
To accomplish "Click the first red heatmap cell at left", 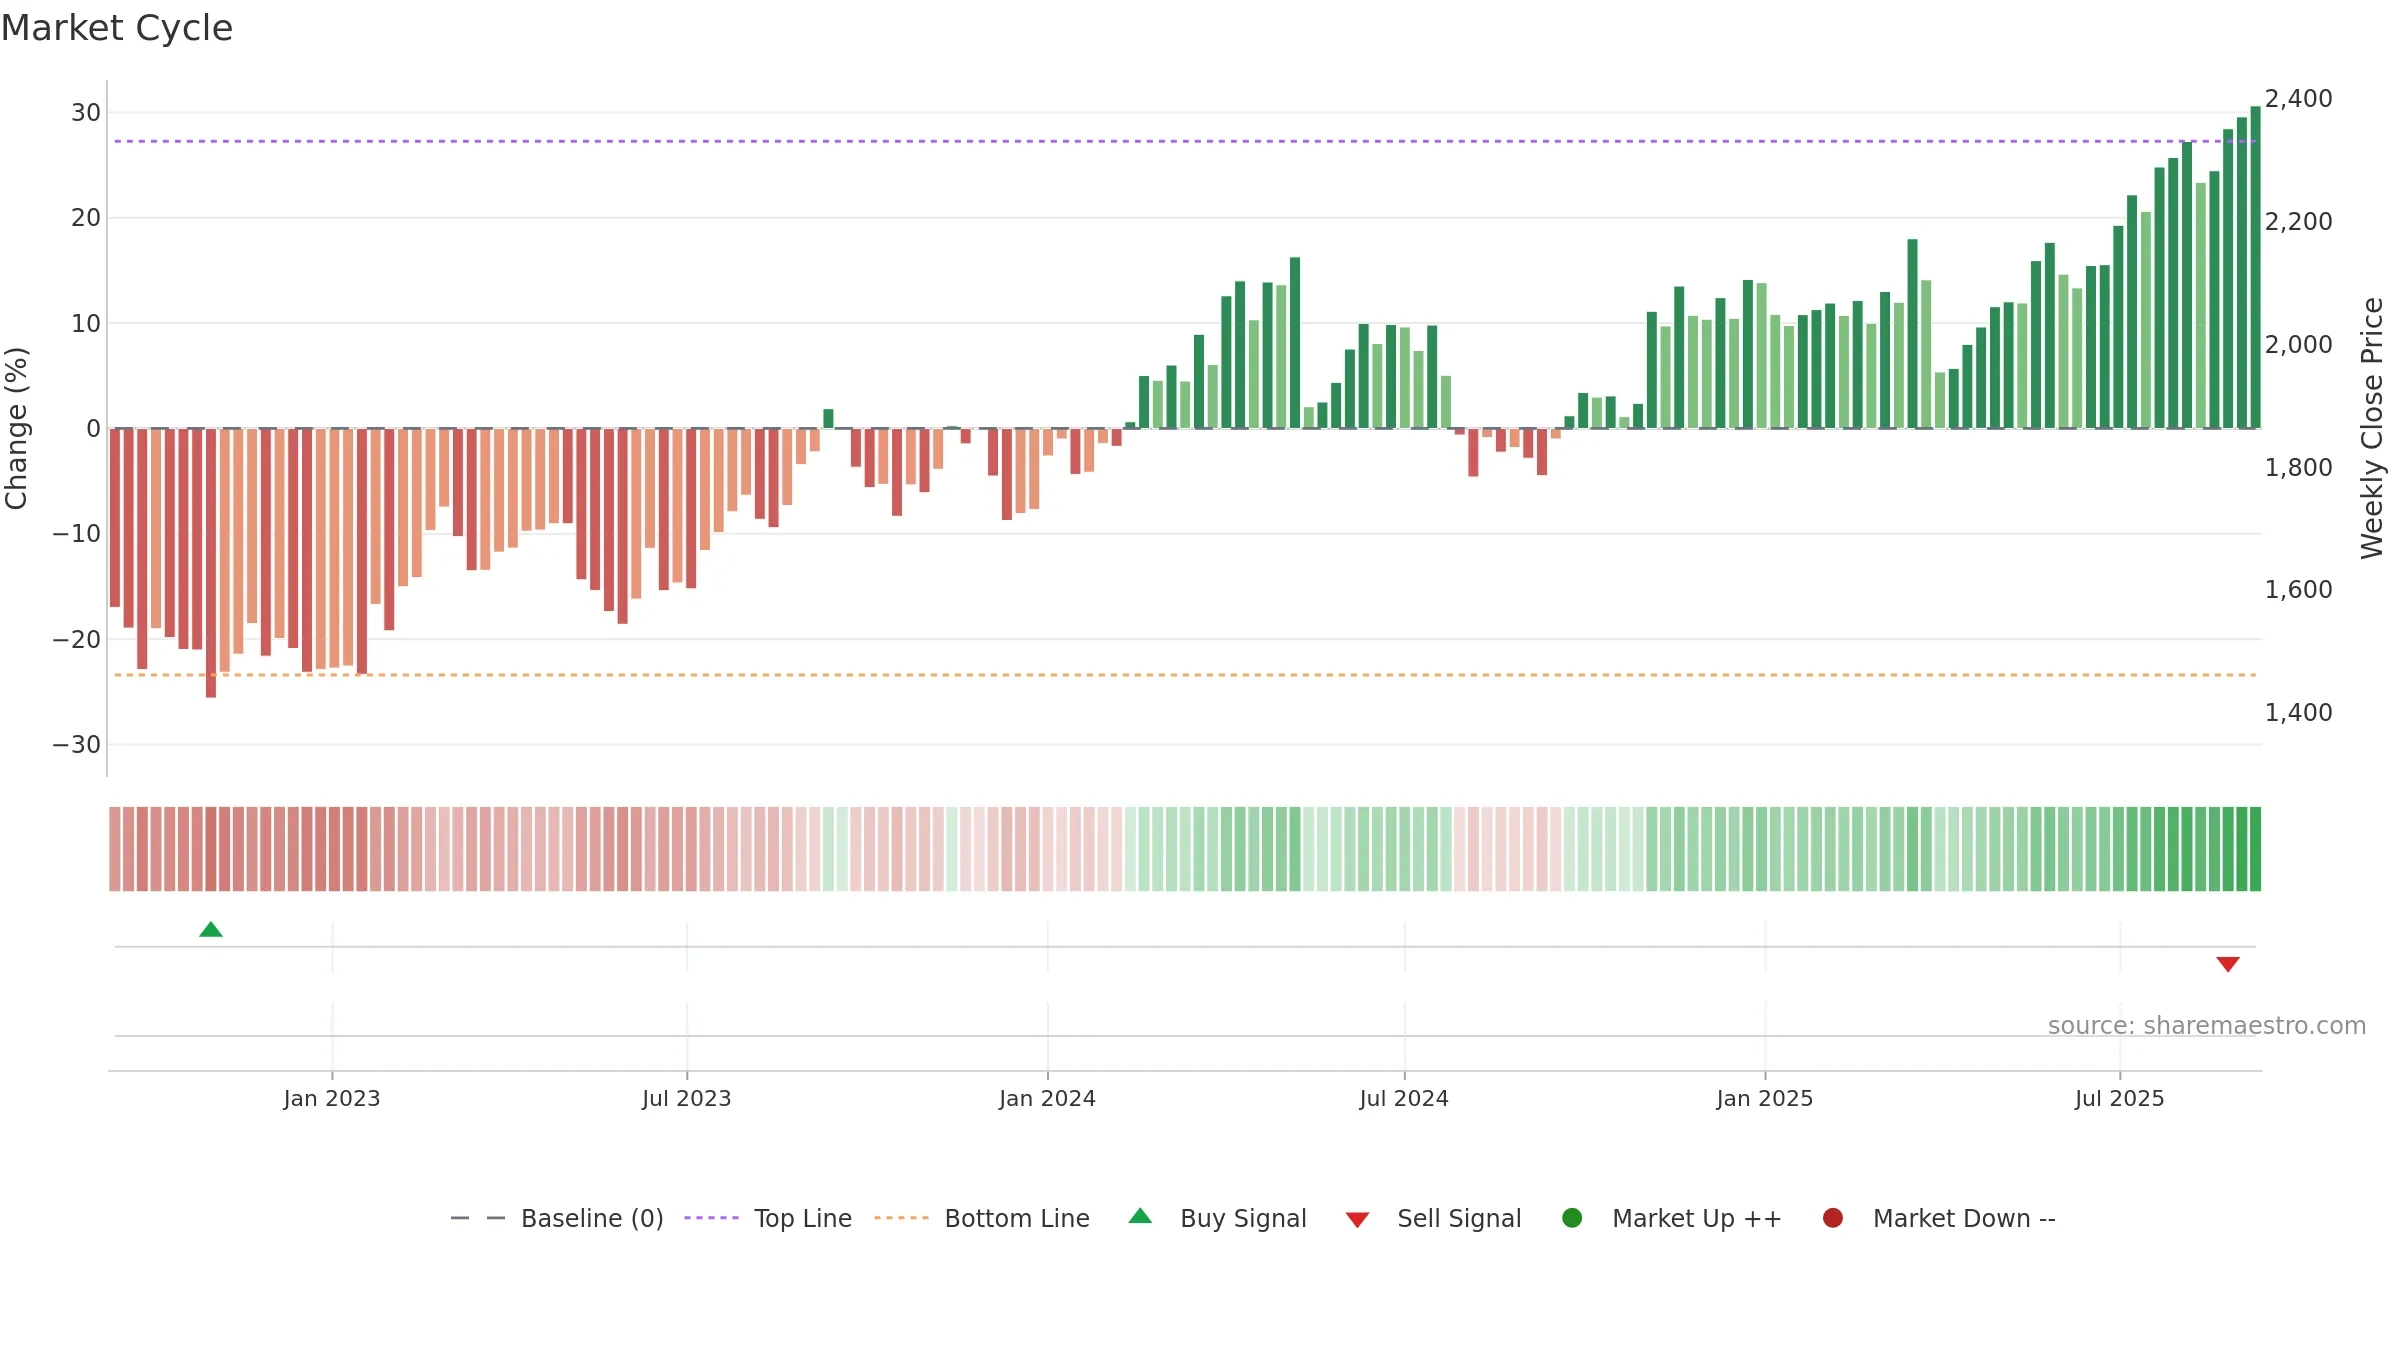I will coord(115,849).
